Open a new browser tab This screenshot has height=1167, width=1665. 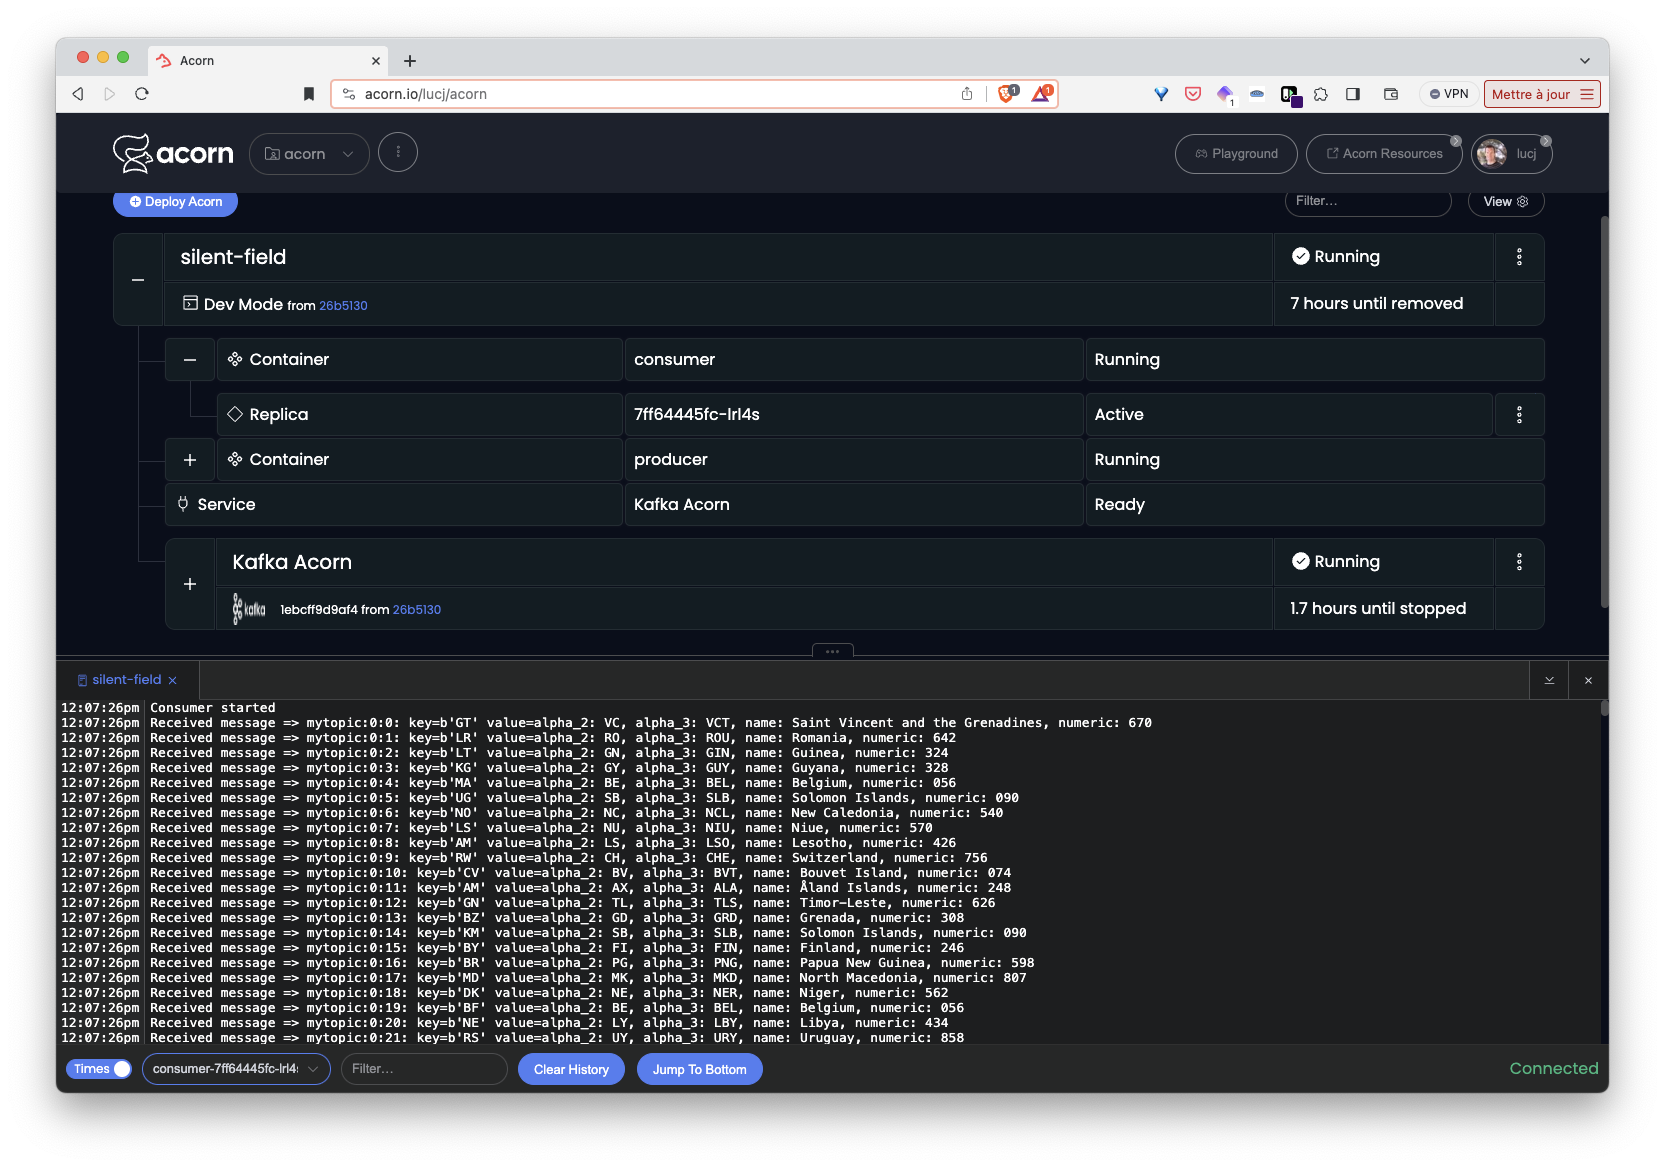pyautogui.click(x=410, y=61)
